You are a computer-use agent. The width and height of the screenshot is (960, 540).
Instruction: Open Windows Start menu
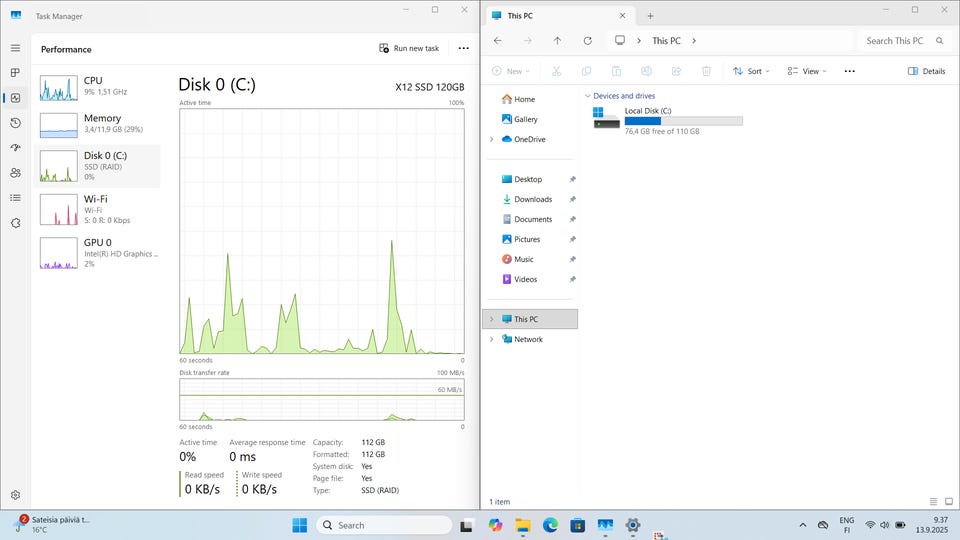tap(299, 525)
